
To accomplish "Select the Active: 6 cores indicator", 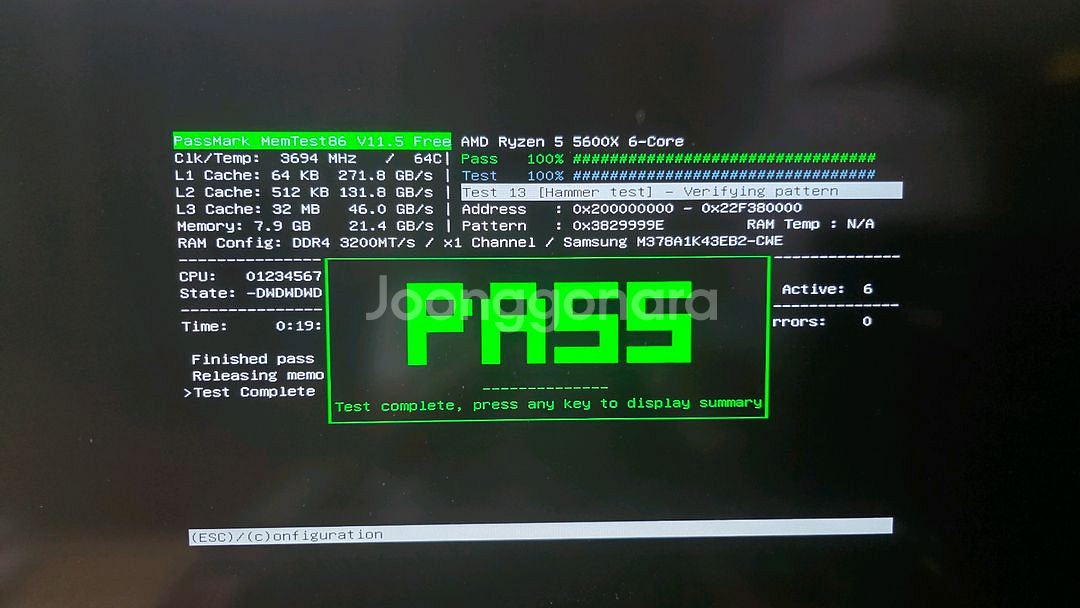I will [x=827, y=289].
